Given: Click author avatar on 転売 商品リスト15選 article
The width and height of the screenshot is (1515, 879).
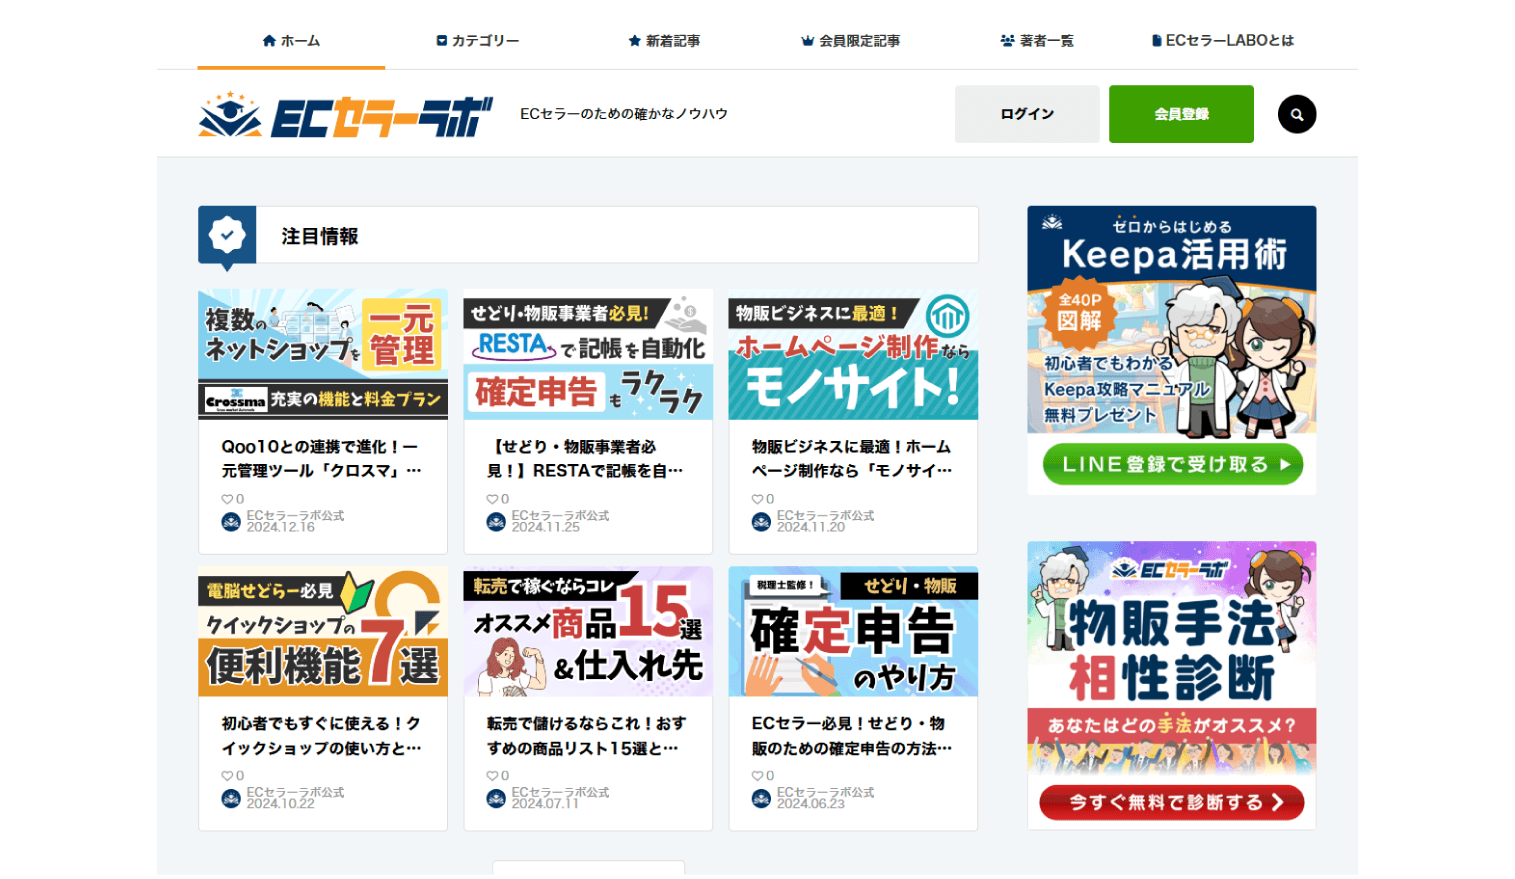Looking at the screenshot, I should 496,798.
